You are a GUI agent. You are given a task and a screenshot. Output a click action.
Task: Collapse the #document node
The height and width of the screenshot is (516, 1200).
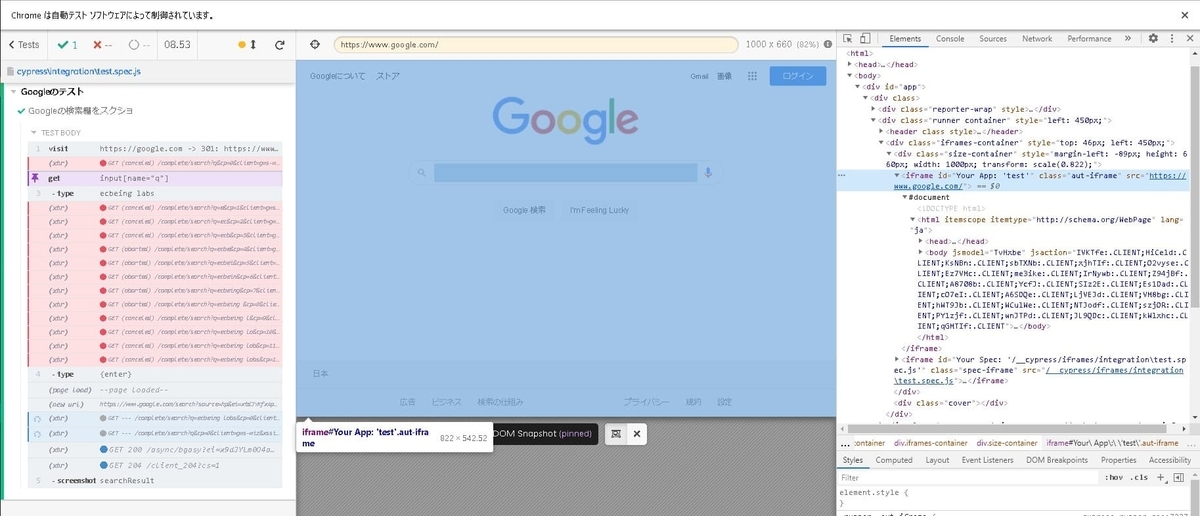tap(905, 197)
